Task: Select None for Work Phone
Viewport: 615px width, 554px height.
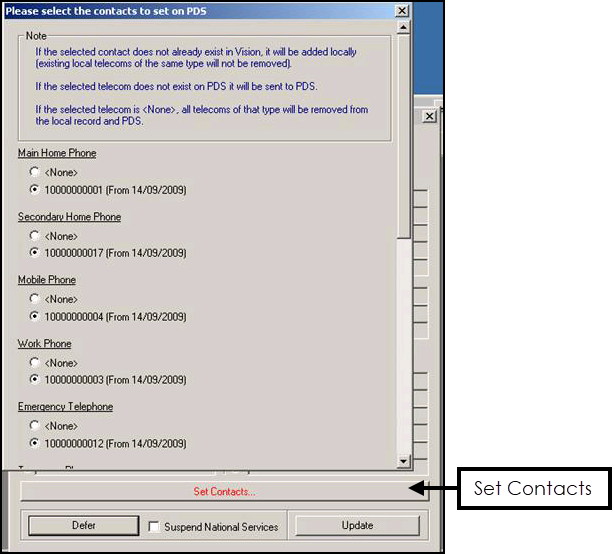Action: tap(35, 363)
